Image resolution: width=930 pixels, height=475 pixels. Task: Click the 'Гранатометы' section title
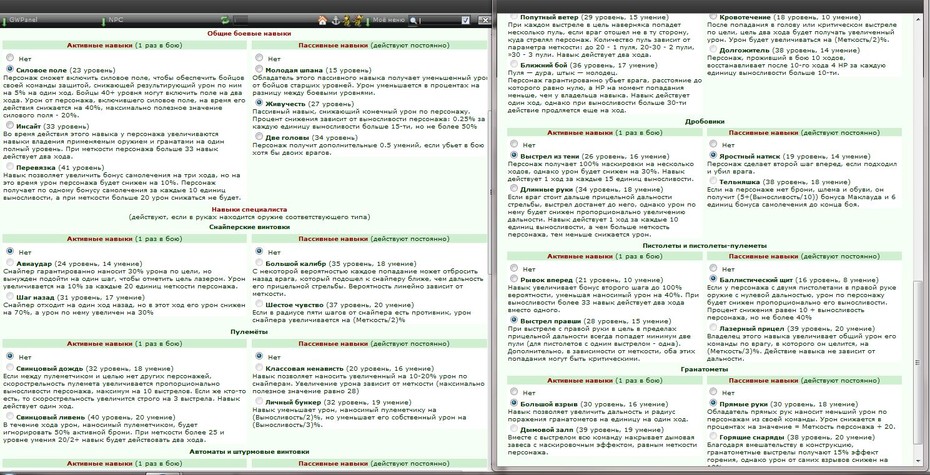pyautogui.click(x=705, y=369)
